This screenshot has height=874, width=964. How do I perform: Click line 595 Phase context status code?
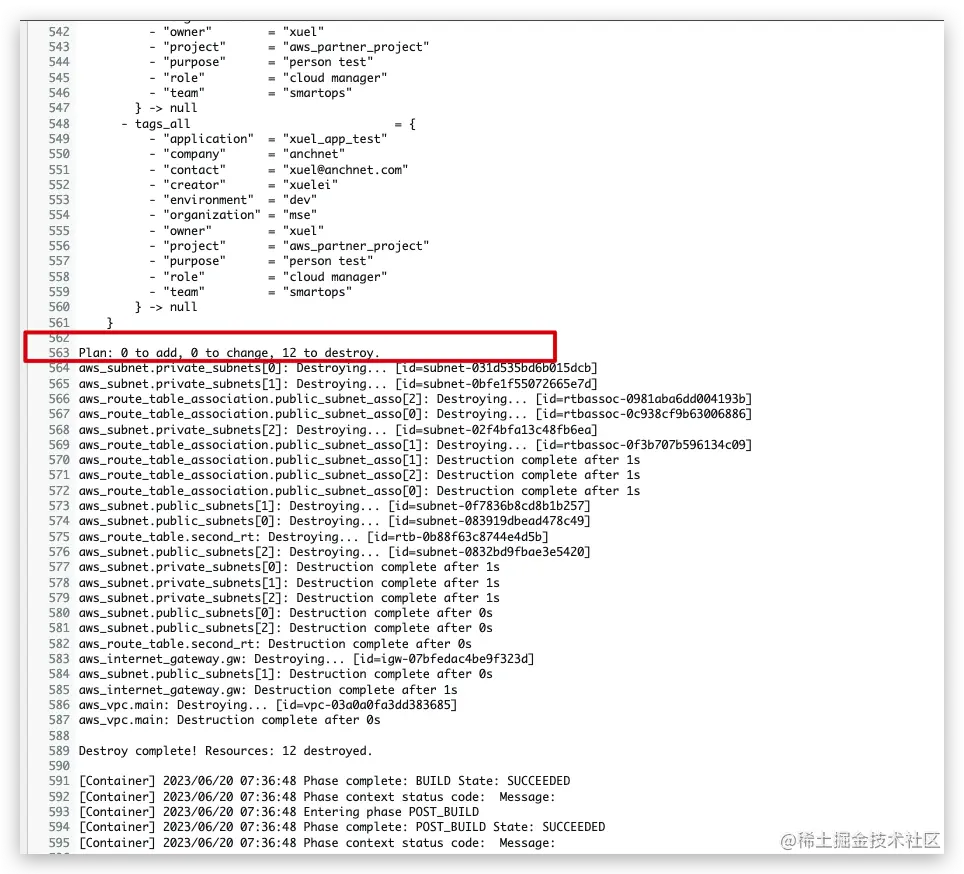[317, 843]
